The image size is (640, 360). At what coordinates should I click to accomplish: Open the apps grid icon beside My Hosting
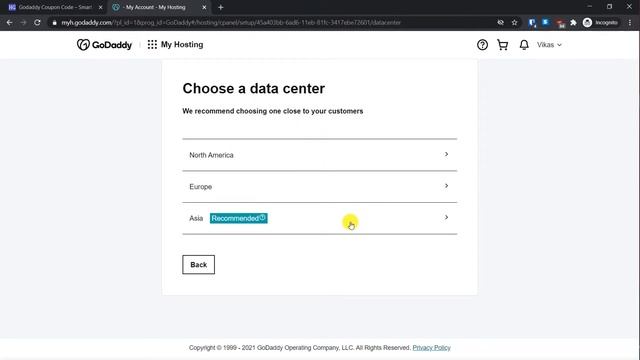tap(152, 44)
